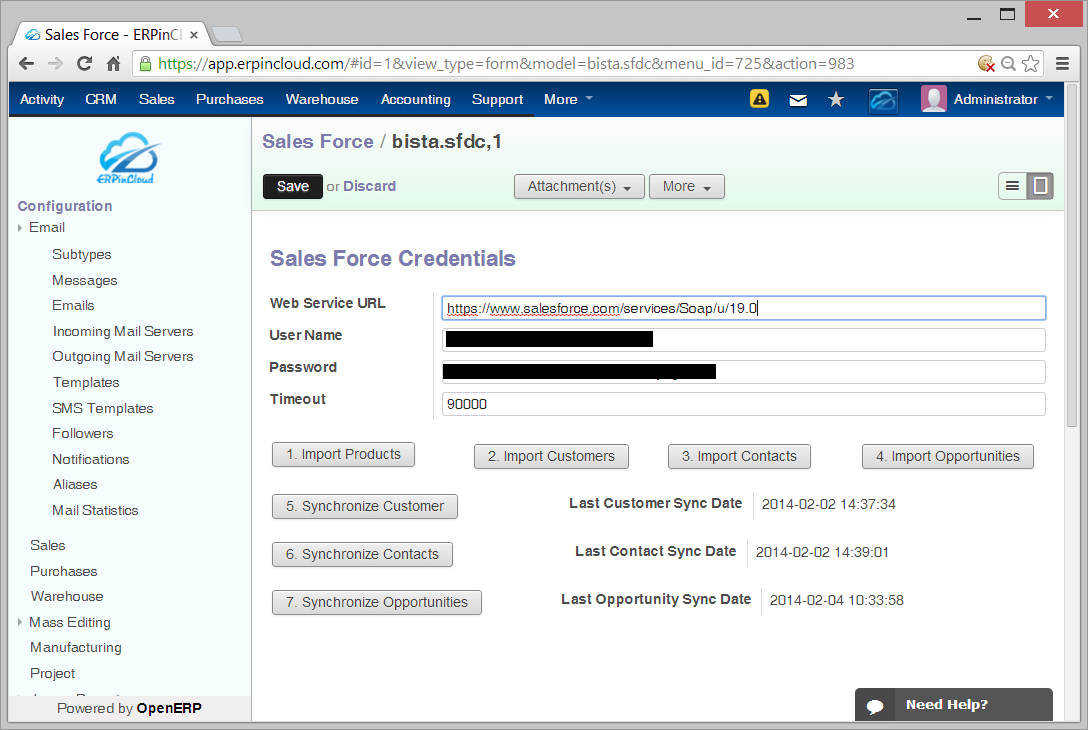Close the Sales Force browser tab
This screenshot has height=730, width=1088.
click(x=194, y=35)
